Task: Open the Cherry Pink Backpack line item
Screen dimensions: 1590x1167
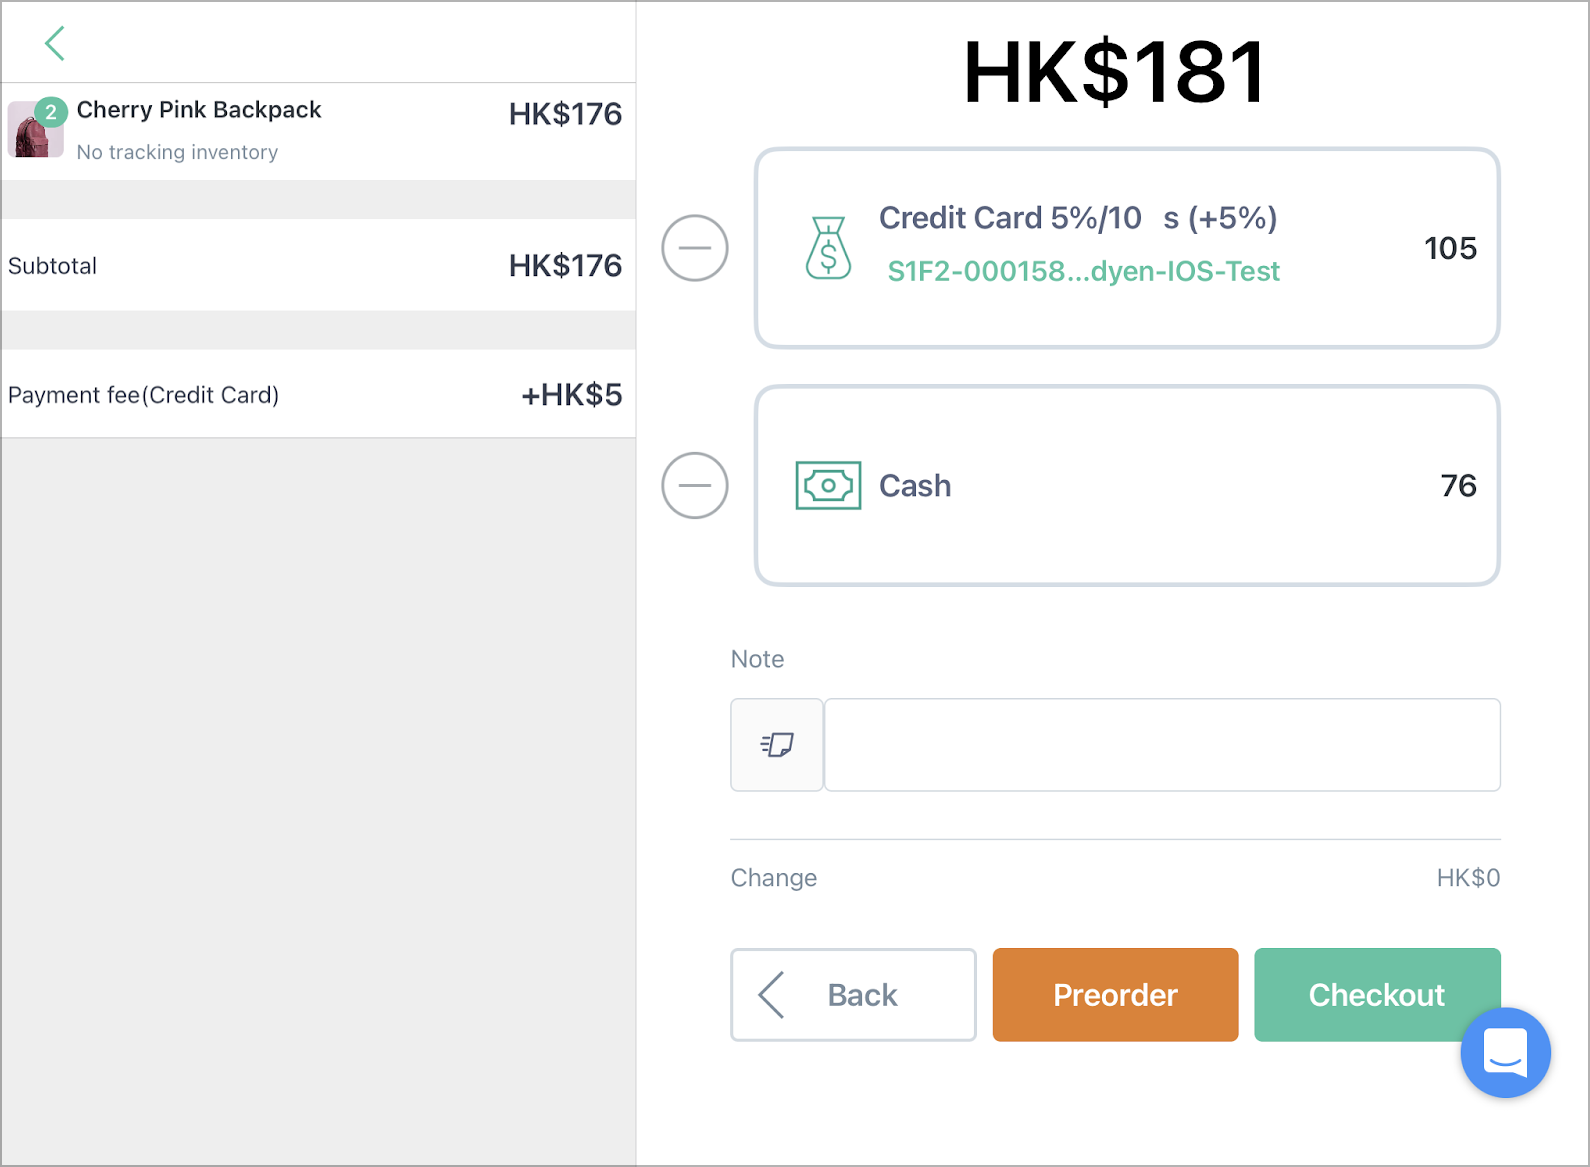Action: 318,131
